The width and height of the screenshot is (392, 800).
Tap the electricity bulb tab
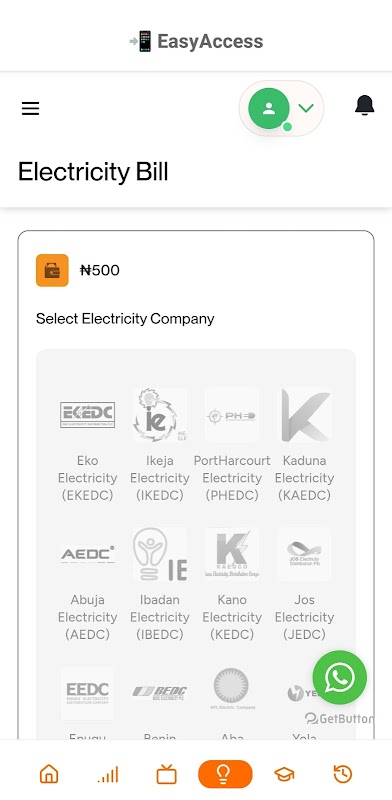click(x=225, y=774)
